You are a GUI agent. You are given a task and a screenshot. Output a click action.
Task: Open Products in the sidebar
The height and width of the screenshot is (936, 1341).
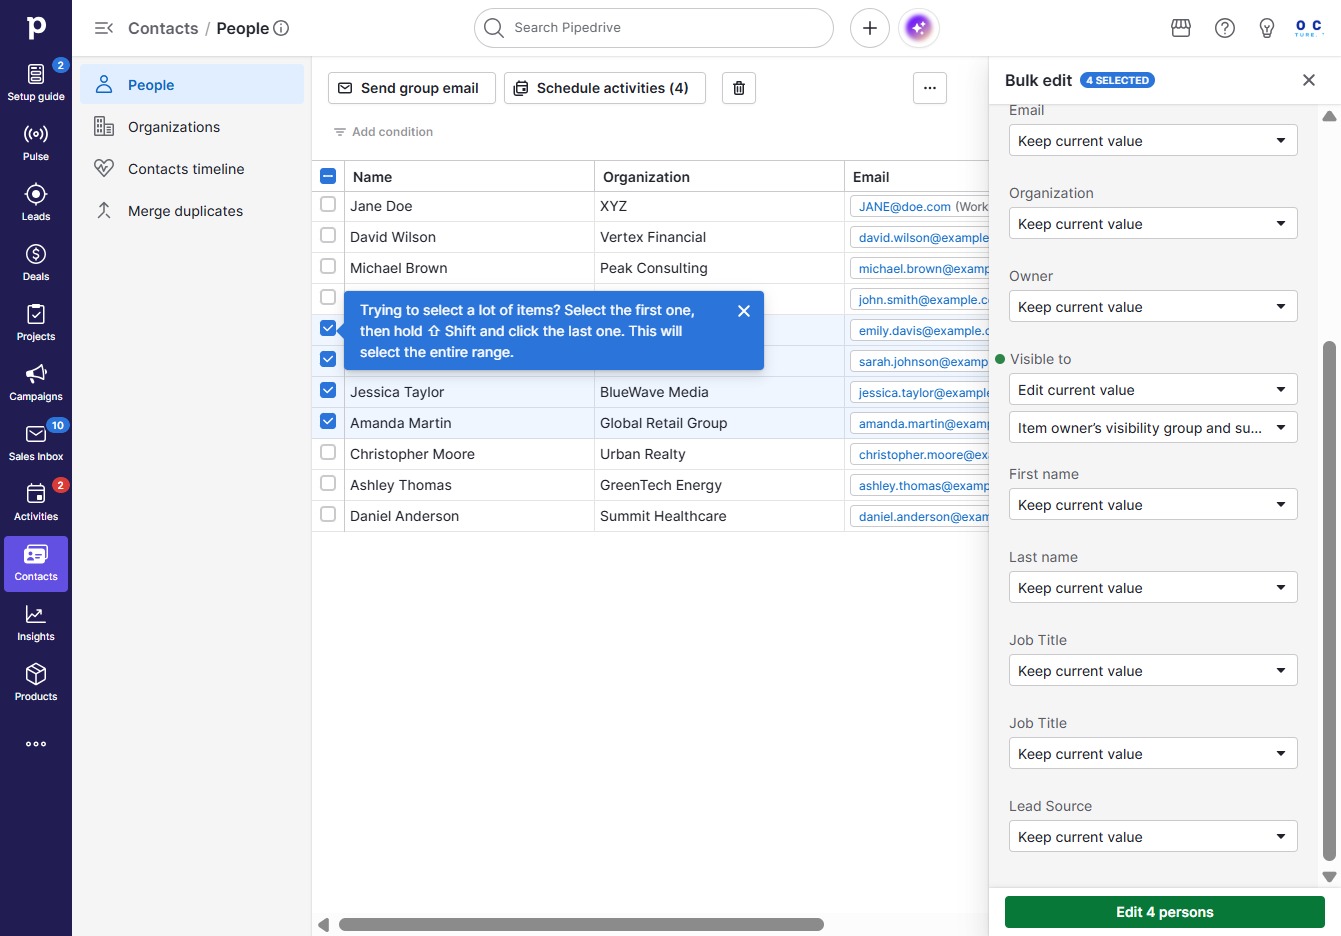(36, 682)
